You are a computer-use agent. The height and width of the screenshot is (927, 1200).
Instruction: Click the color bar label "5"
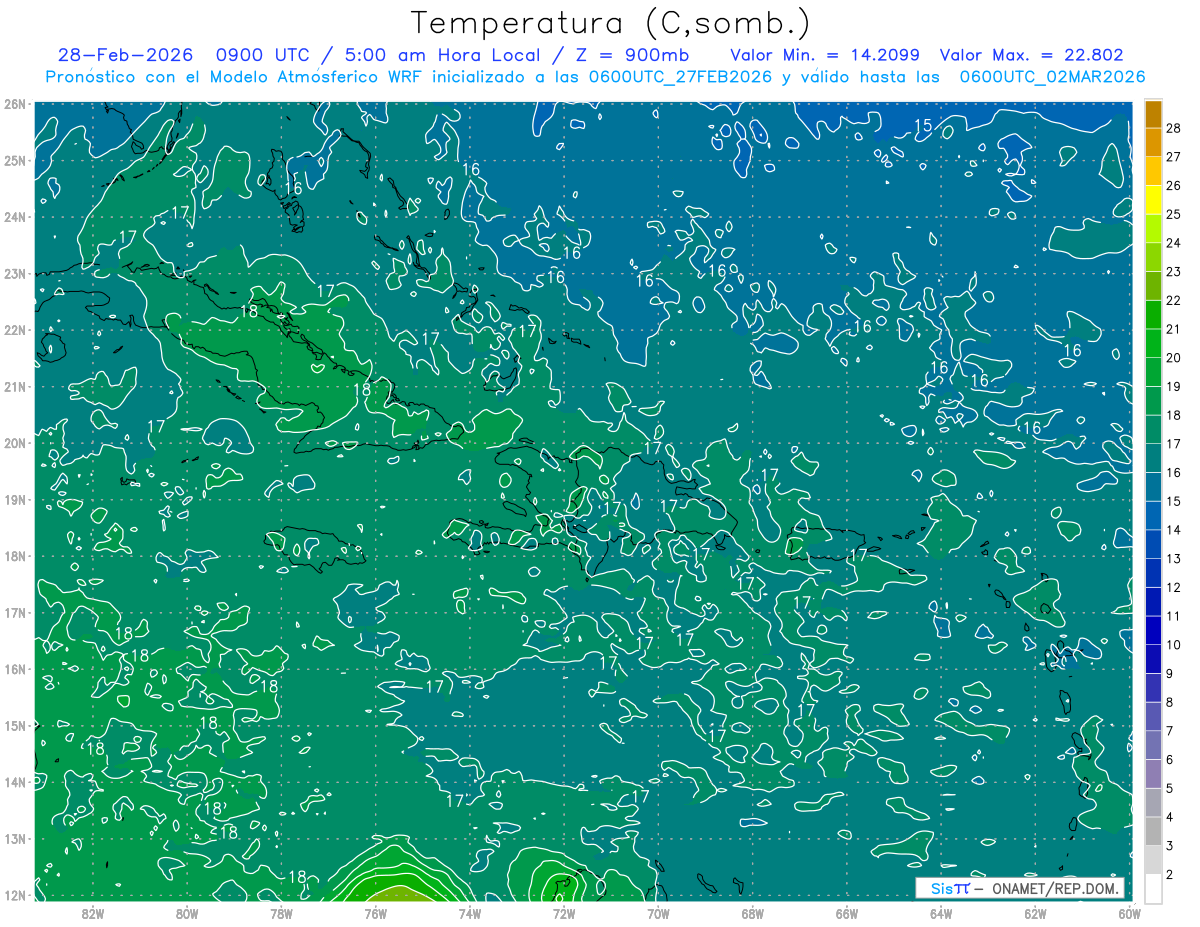pyautogui.click(x=1170, y=788)
